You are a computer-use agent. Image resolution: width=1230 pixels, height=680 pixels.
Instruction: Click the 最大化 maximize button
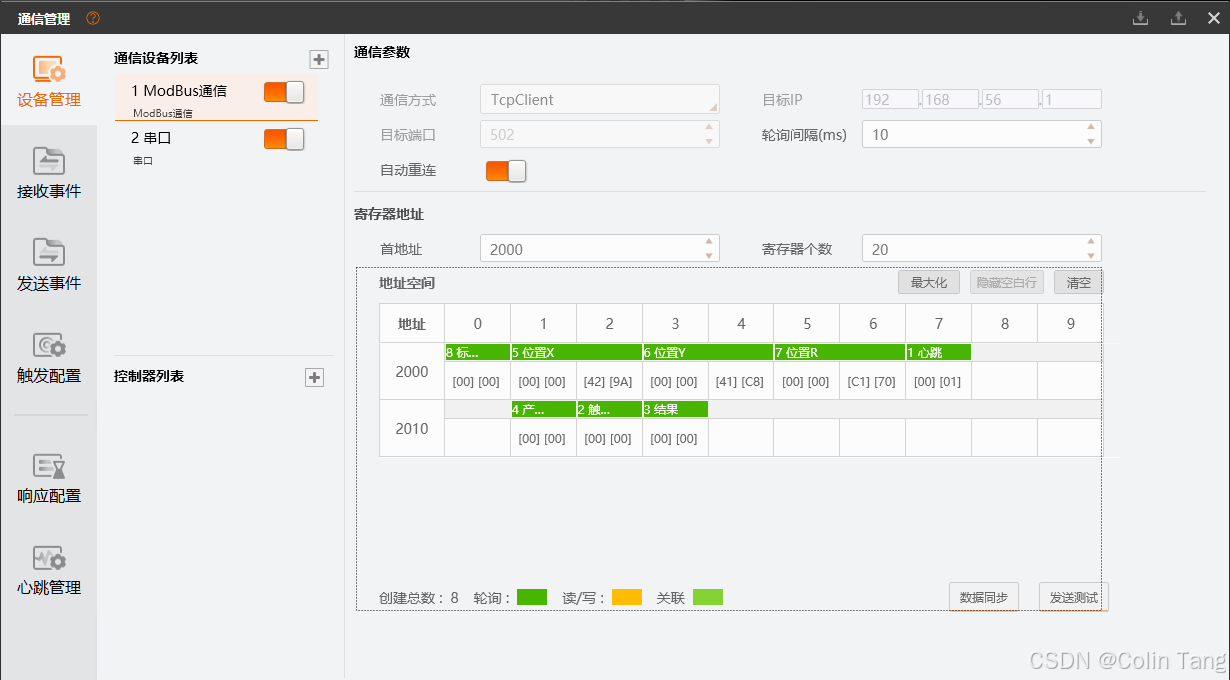click(929, 283)
